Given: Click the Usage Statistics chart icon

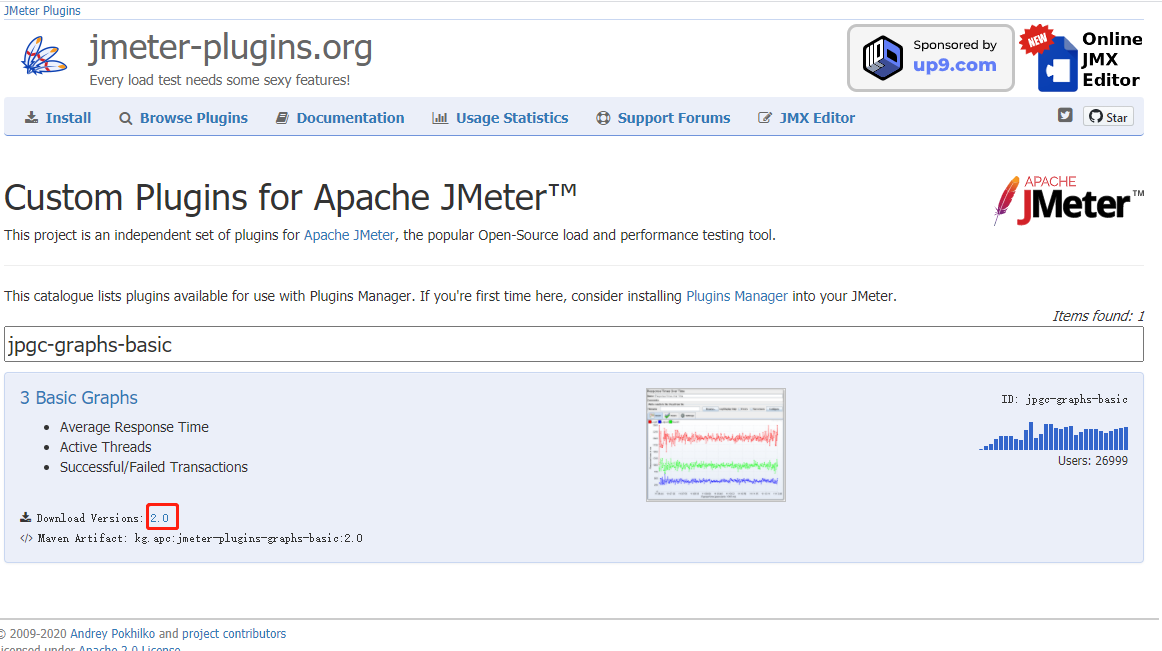Looking at the screenshot, I should (440, 118).
